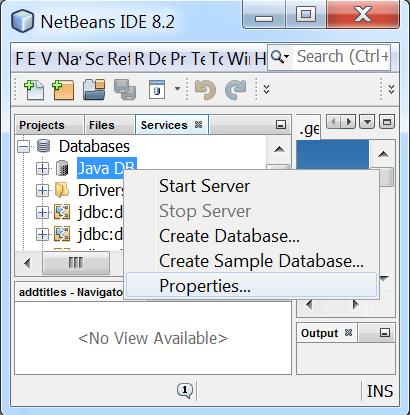Screen dimensions: 410x415
Task: Open the H (Help) menu
Action: click(x=260, y=59)
